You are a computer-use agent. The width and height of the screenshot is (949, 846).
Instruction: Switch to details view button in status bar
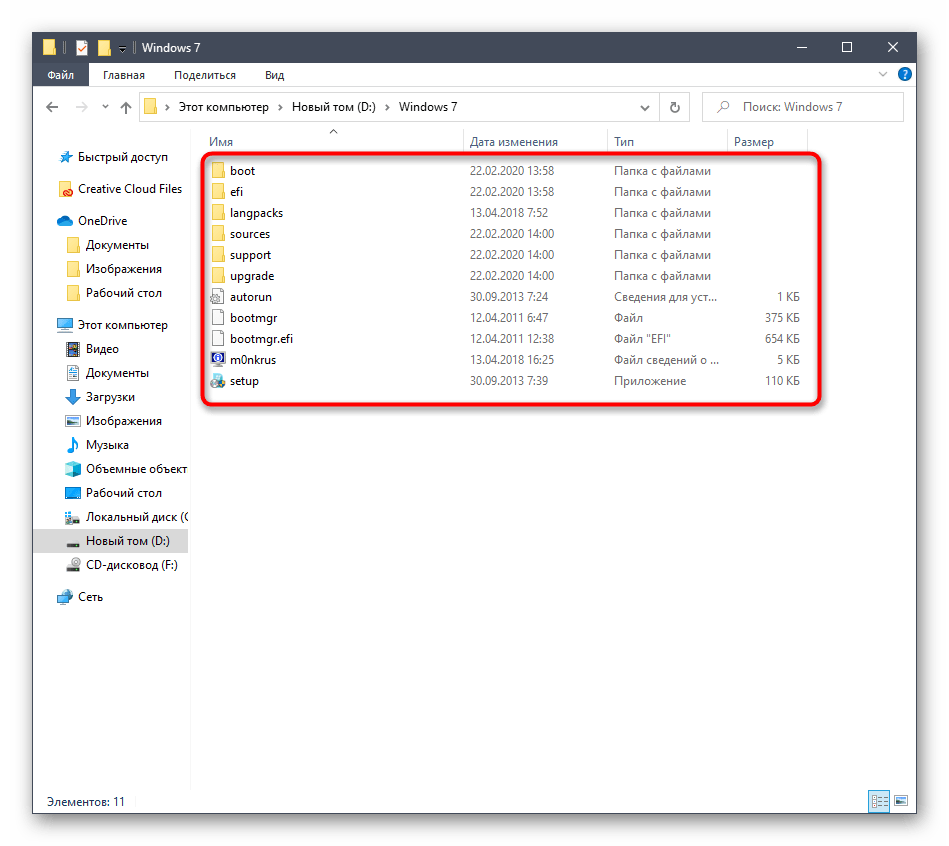[x=879, y=801]
